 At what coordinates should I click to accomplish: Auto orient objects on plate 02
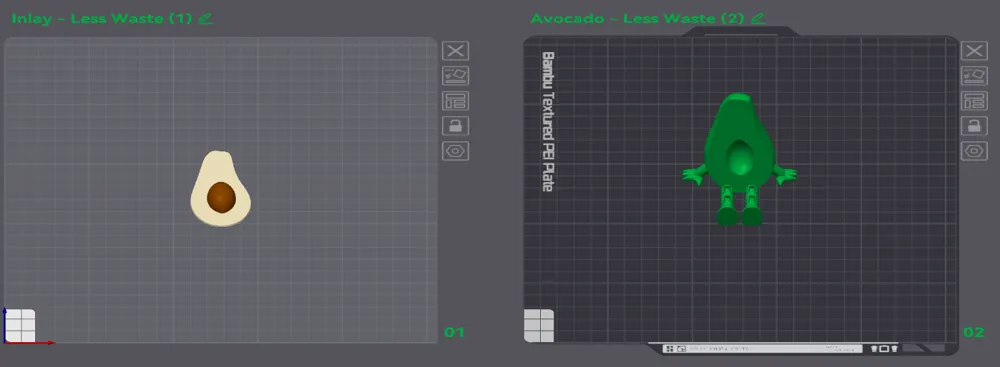(974, 76)
